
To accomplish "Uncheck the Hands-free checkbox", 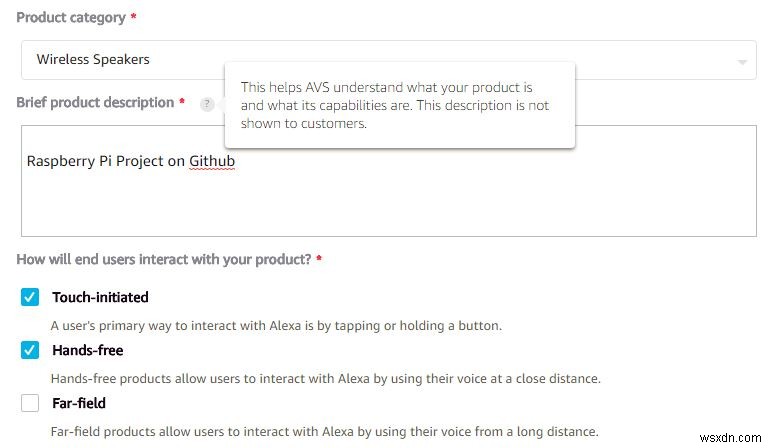I will (x=30, y=351).
